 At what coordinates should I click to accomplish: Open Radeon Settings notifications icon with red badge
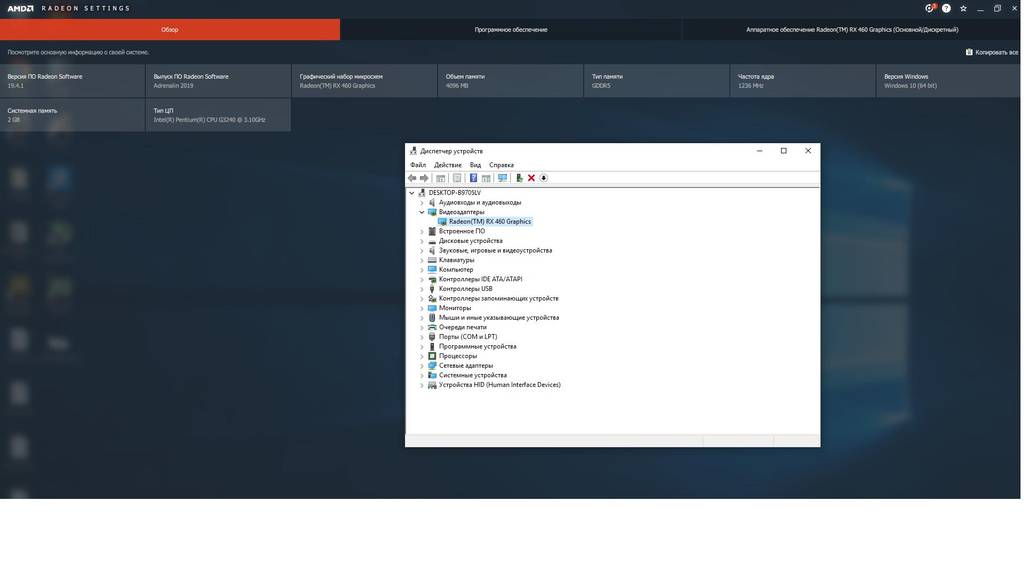coord(930,8)
